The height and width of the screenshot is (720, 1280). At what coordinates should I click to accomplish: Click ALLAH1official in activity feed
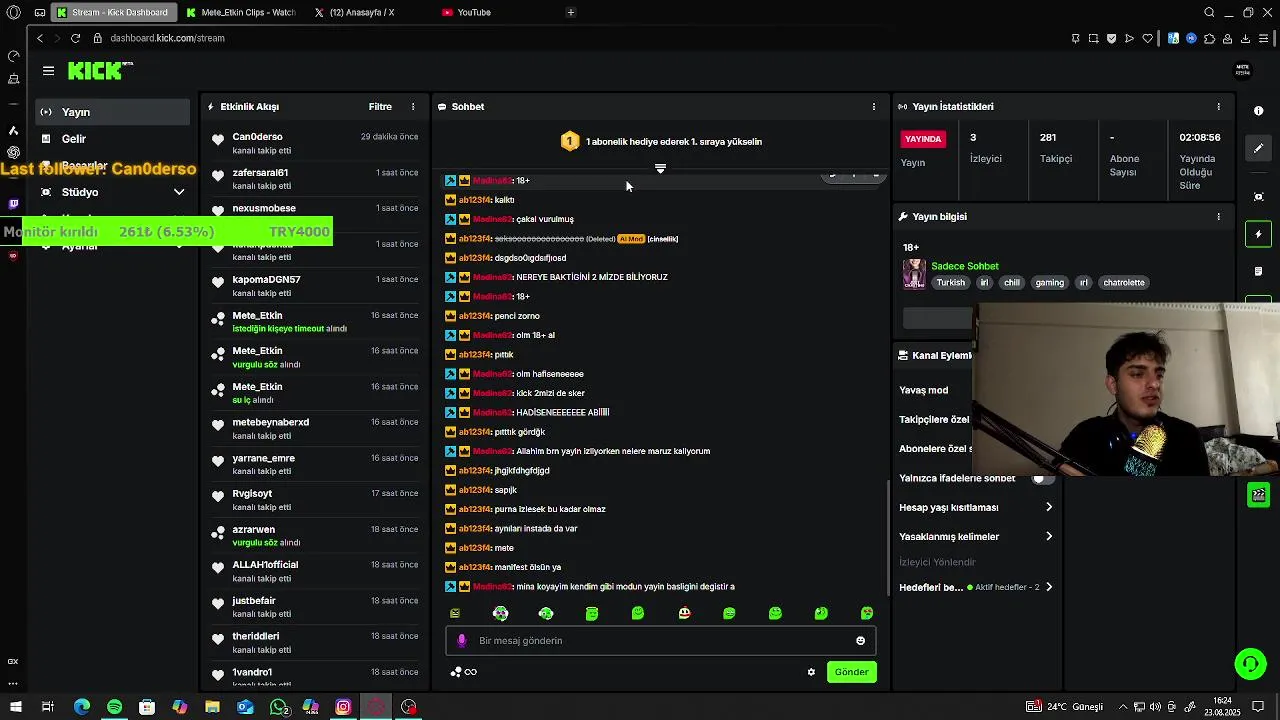tap(265, 565)
